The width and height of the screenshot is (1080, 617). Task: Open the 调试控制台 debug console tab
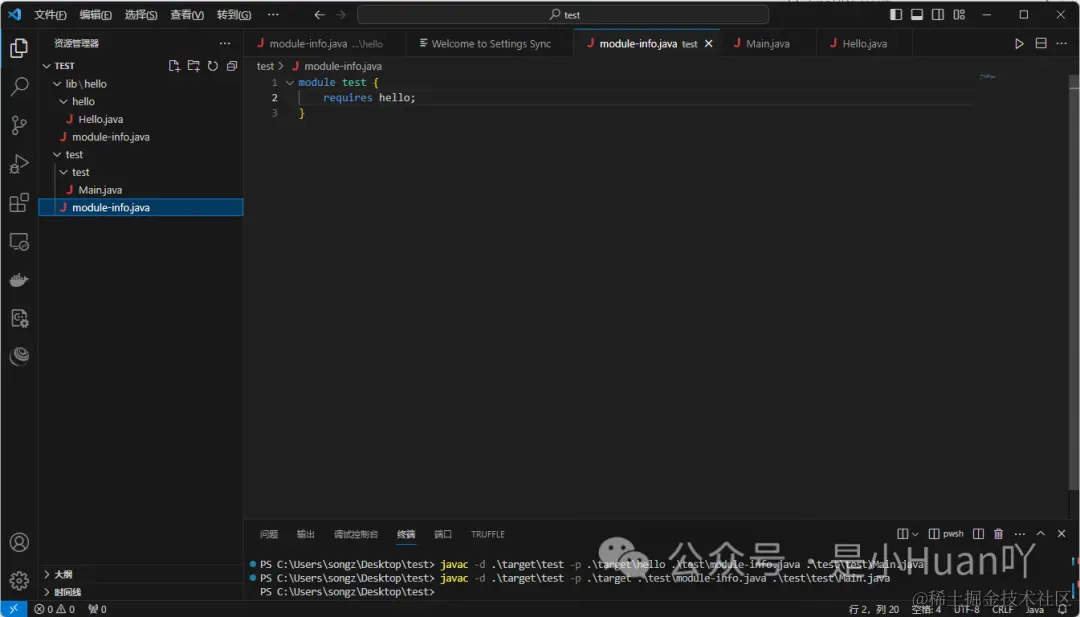point(355,534)
